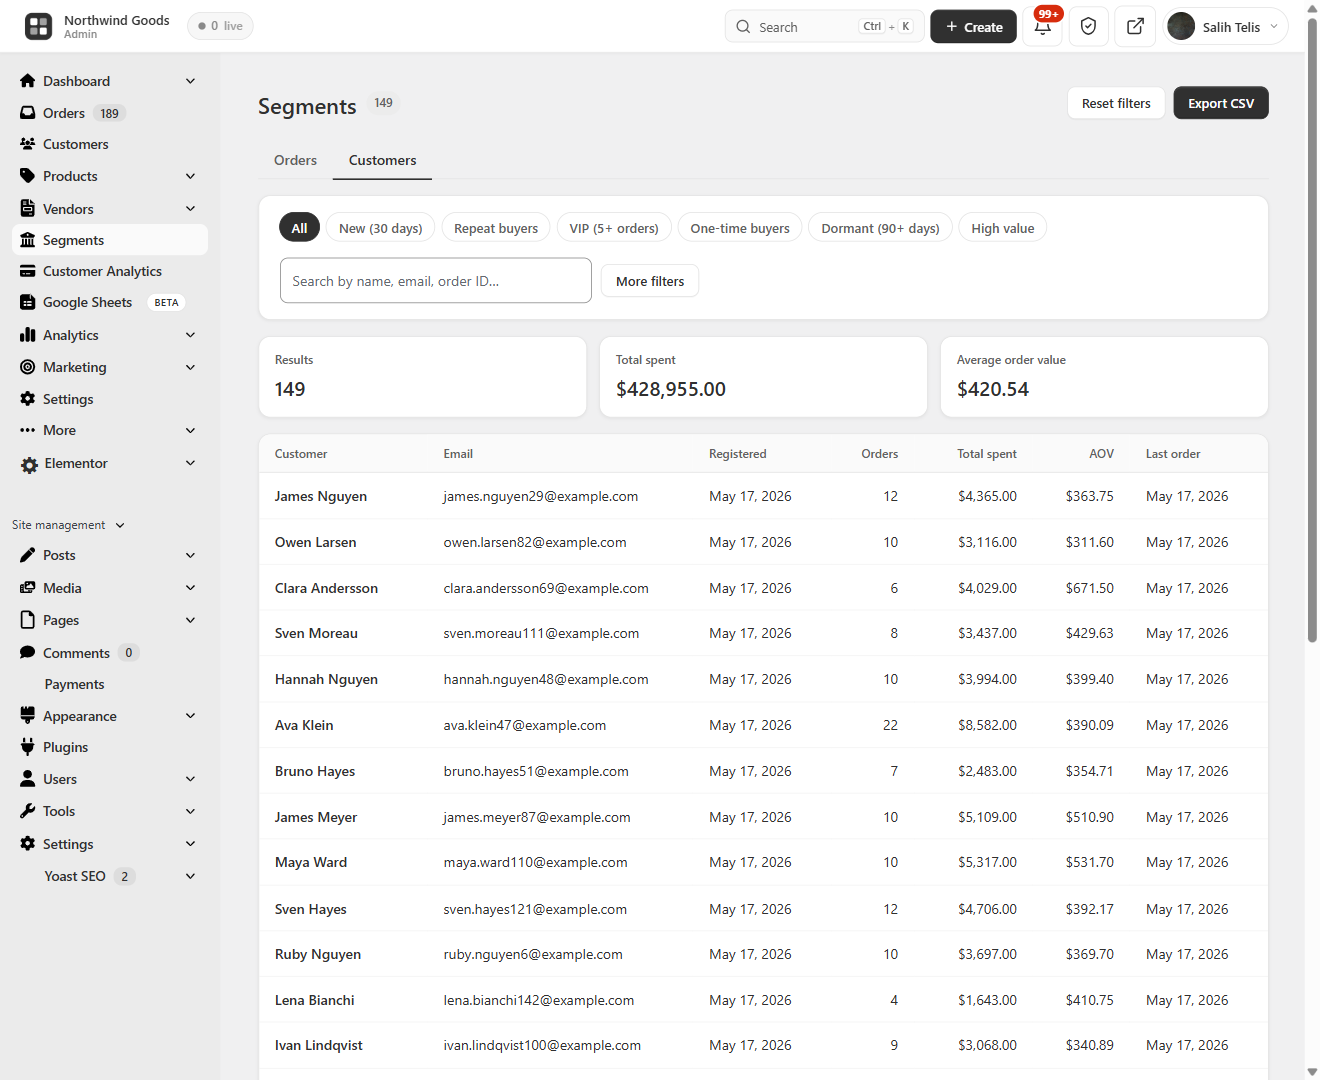The height and width of the screenshot is (1080, 1320).
Task: Click email james.nguyen29@example.com
Action: pos(541,496)
